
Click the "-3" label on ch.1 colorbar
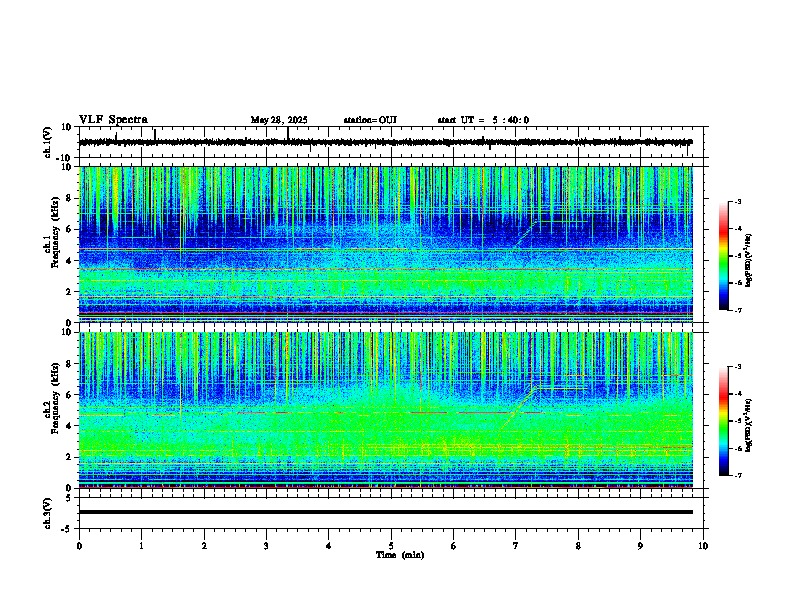click(x=737, y=202)
